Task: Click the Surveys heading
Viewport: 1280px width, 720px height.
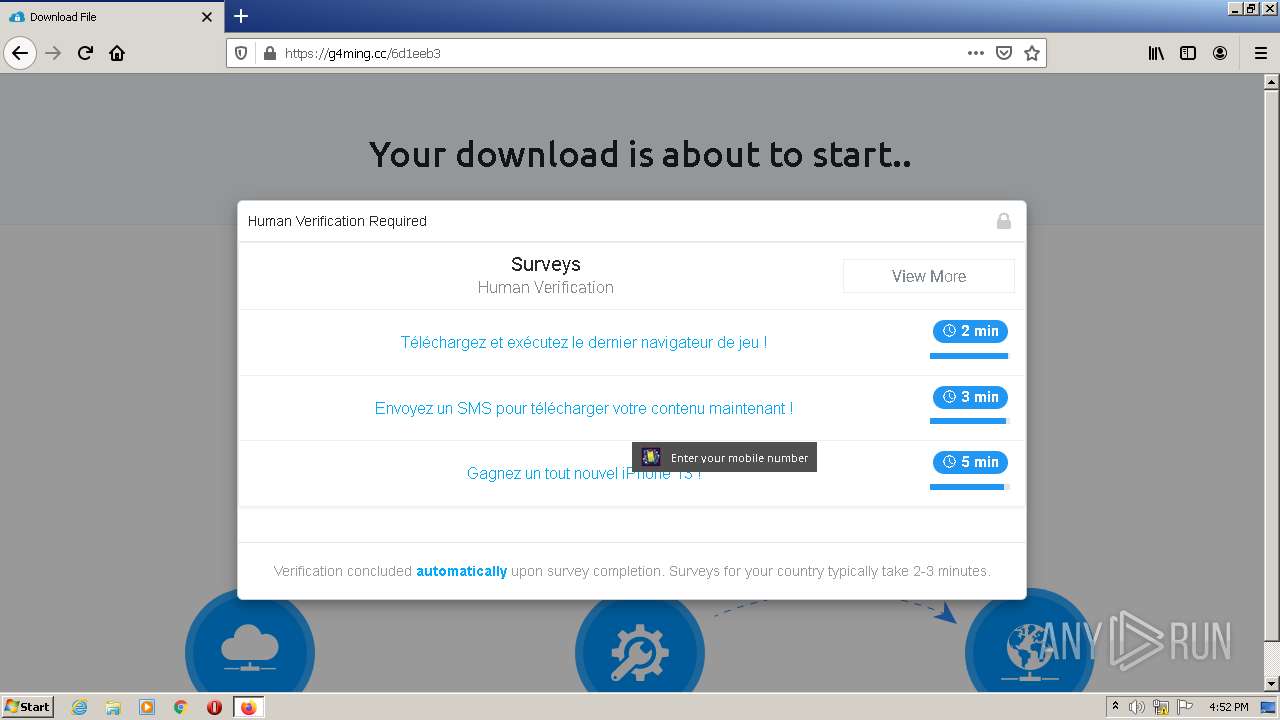Action: 546,264
